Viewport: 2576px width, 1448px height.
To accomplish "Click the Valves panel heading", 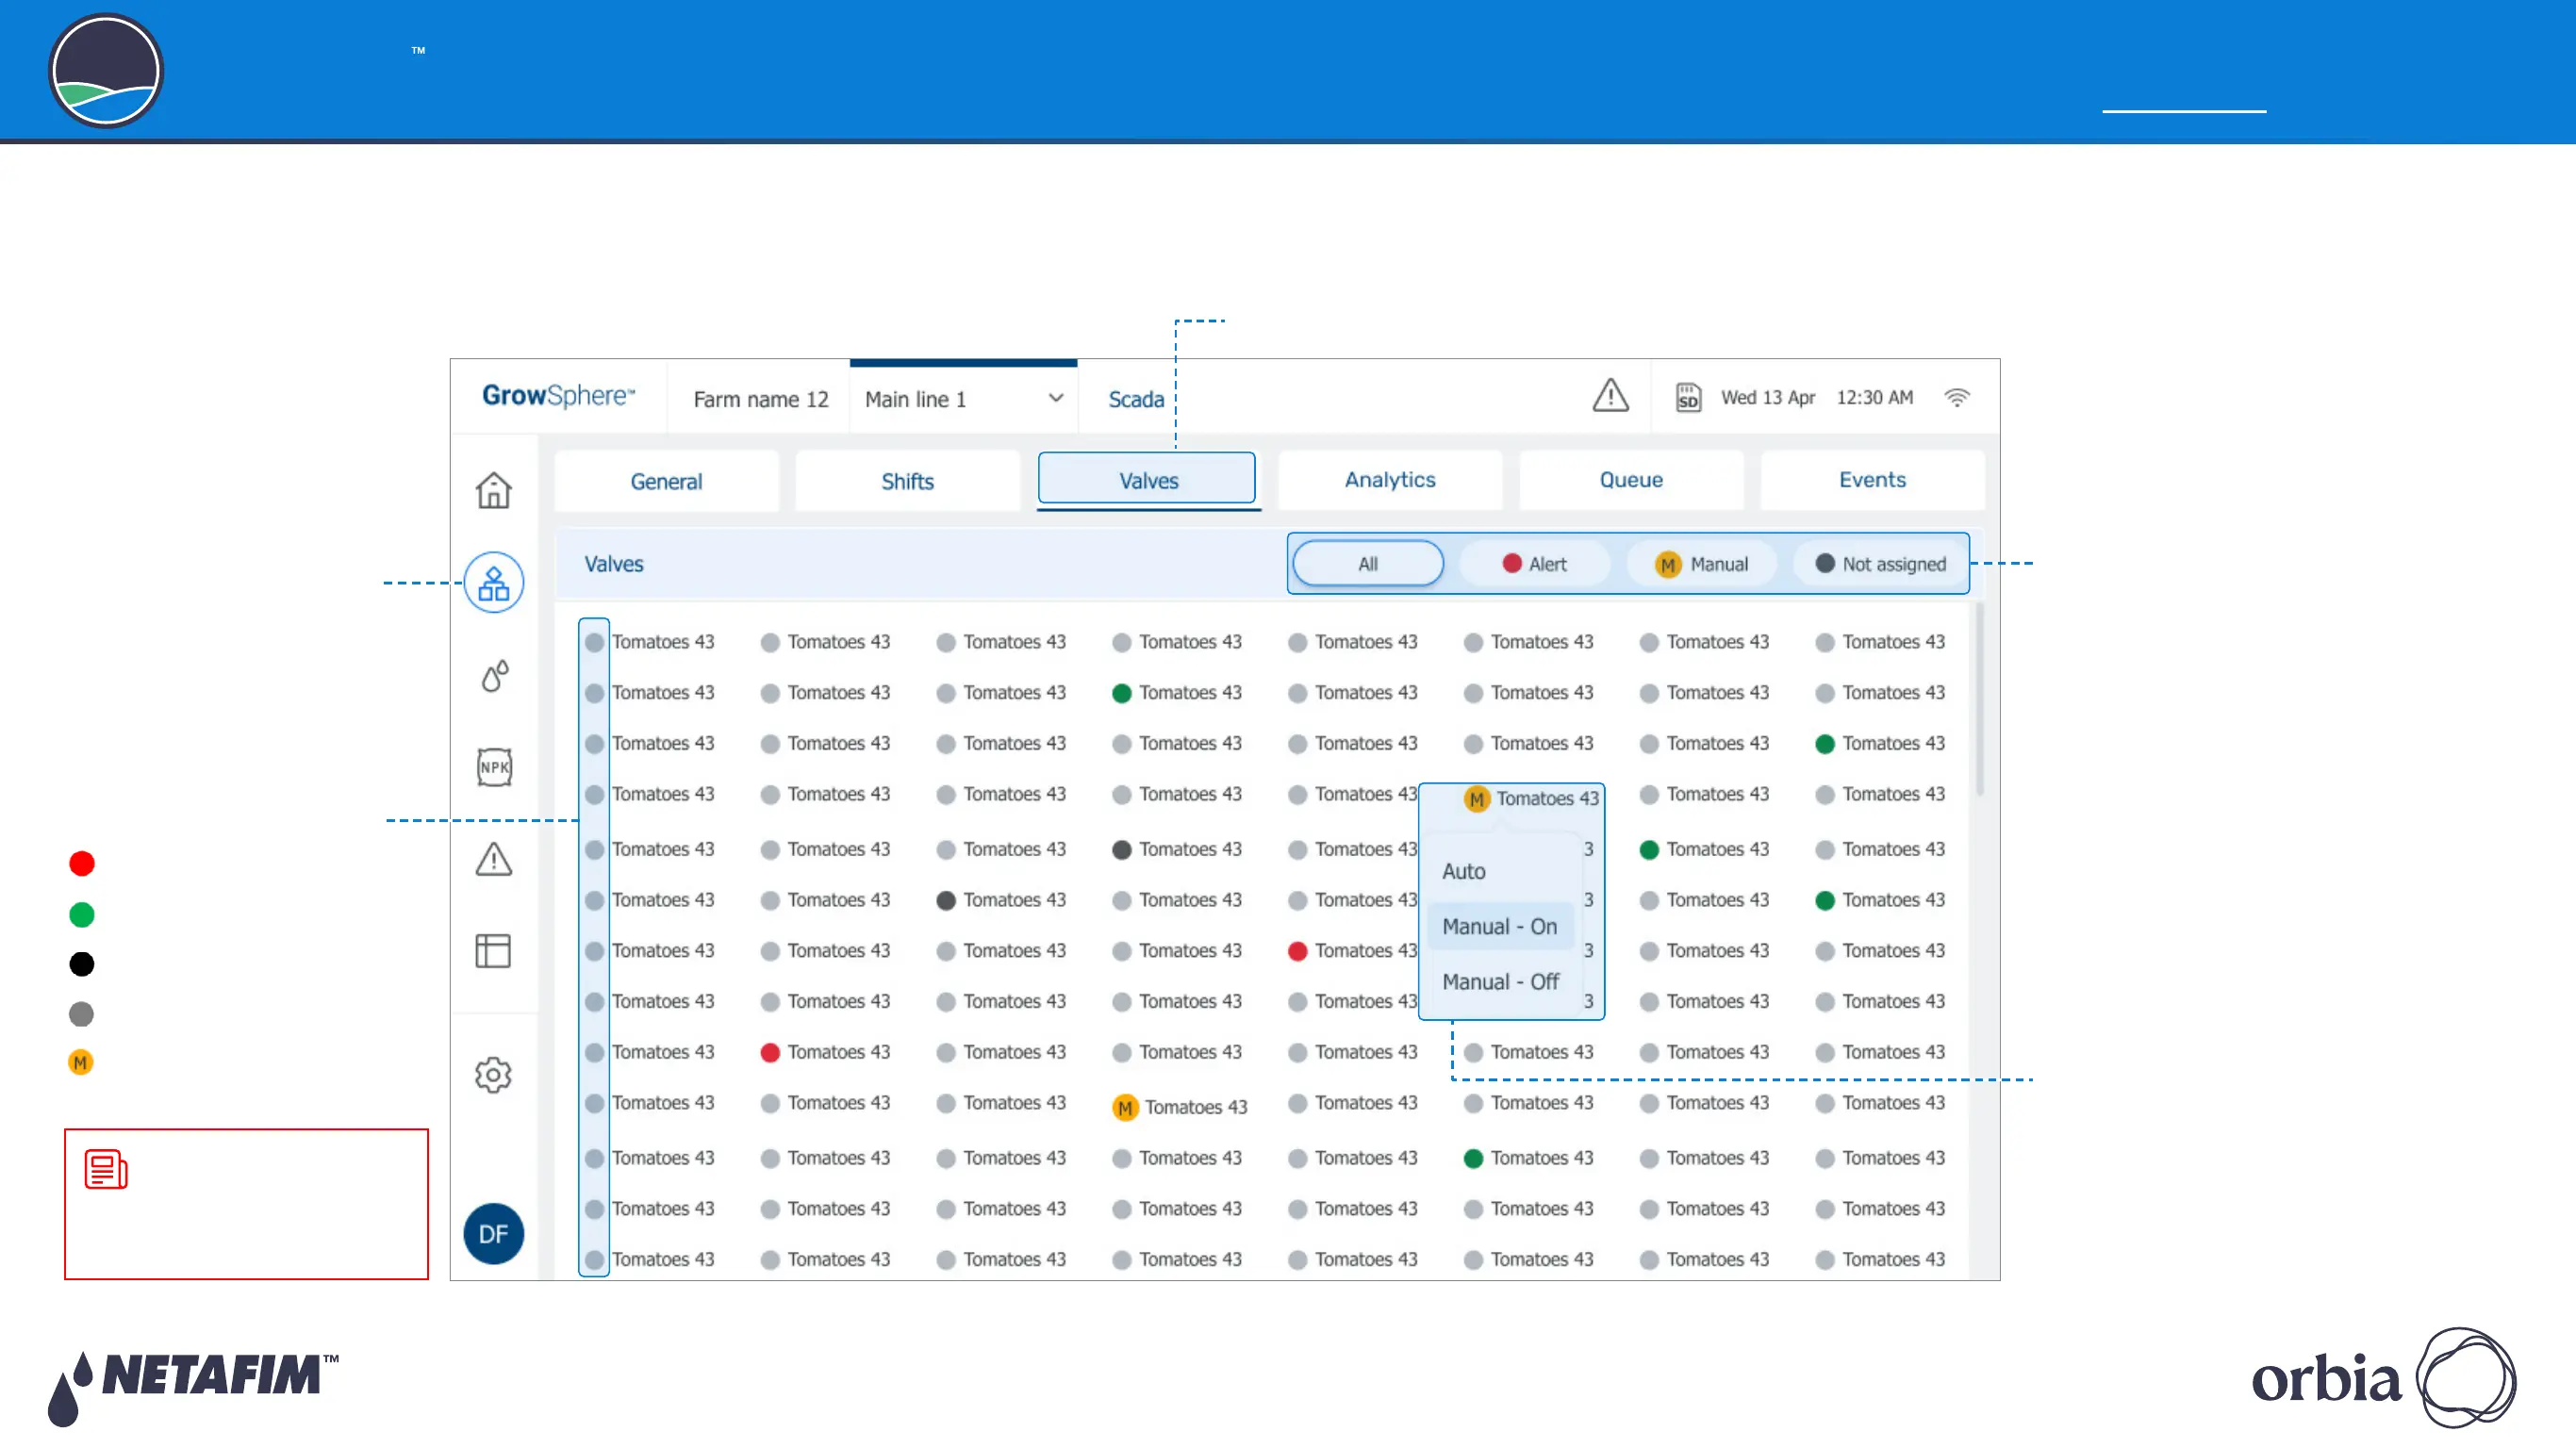I will point(614,564).
